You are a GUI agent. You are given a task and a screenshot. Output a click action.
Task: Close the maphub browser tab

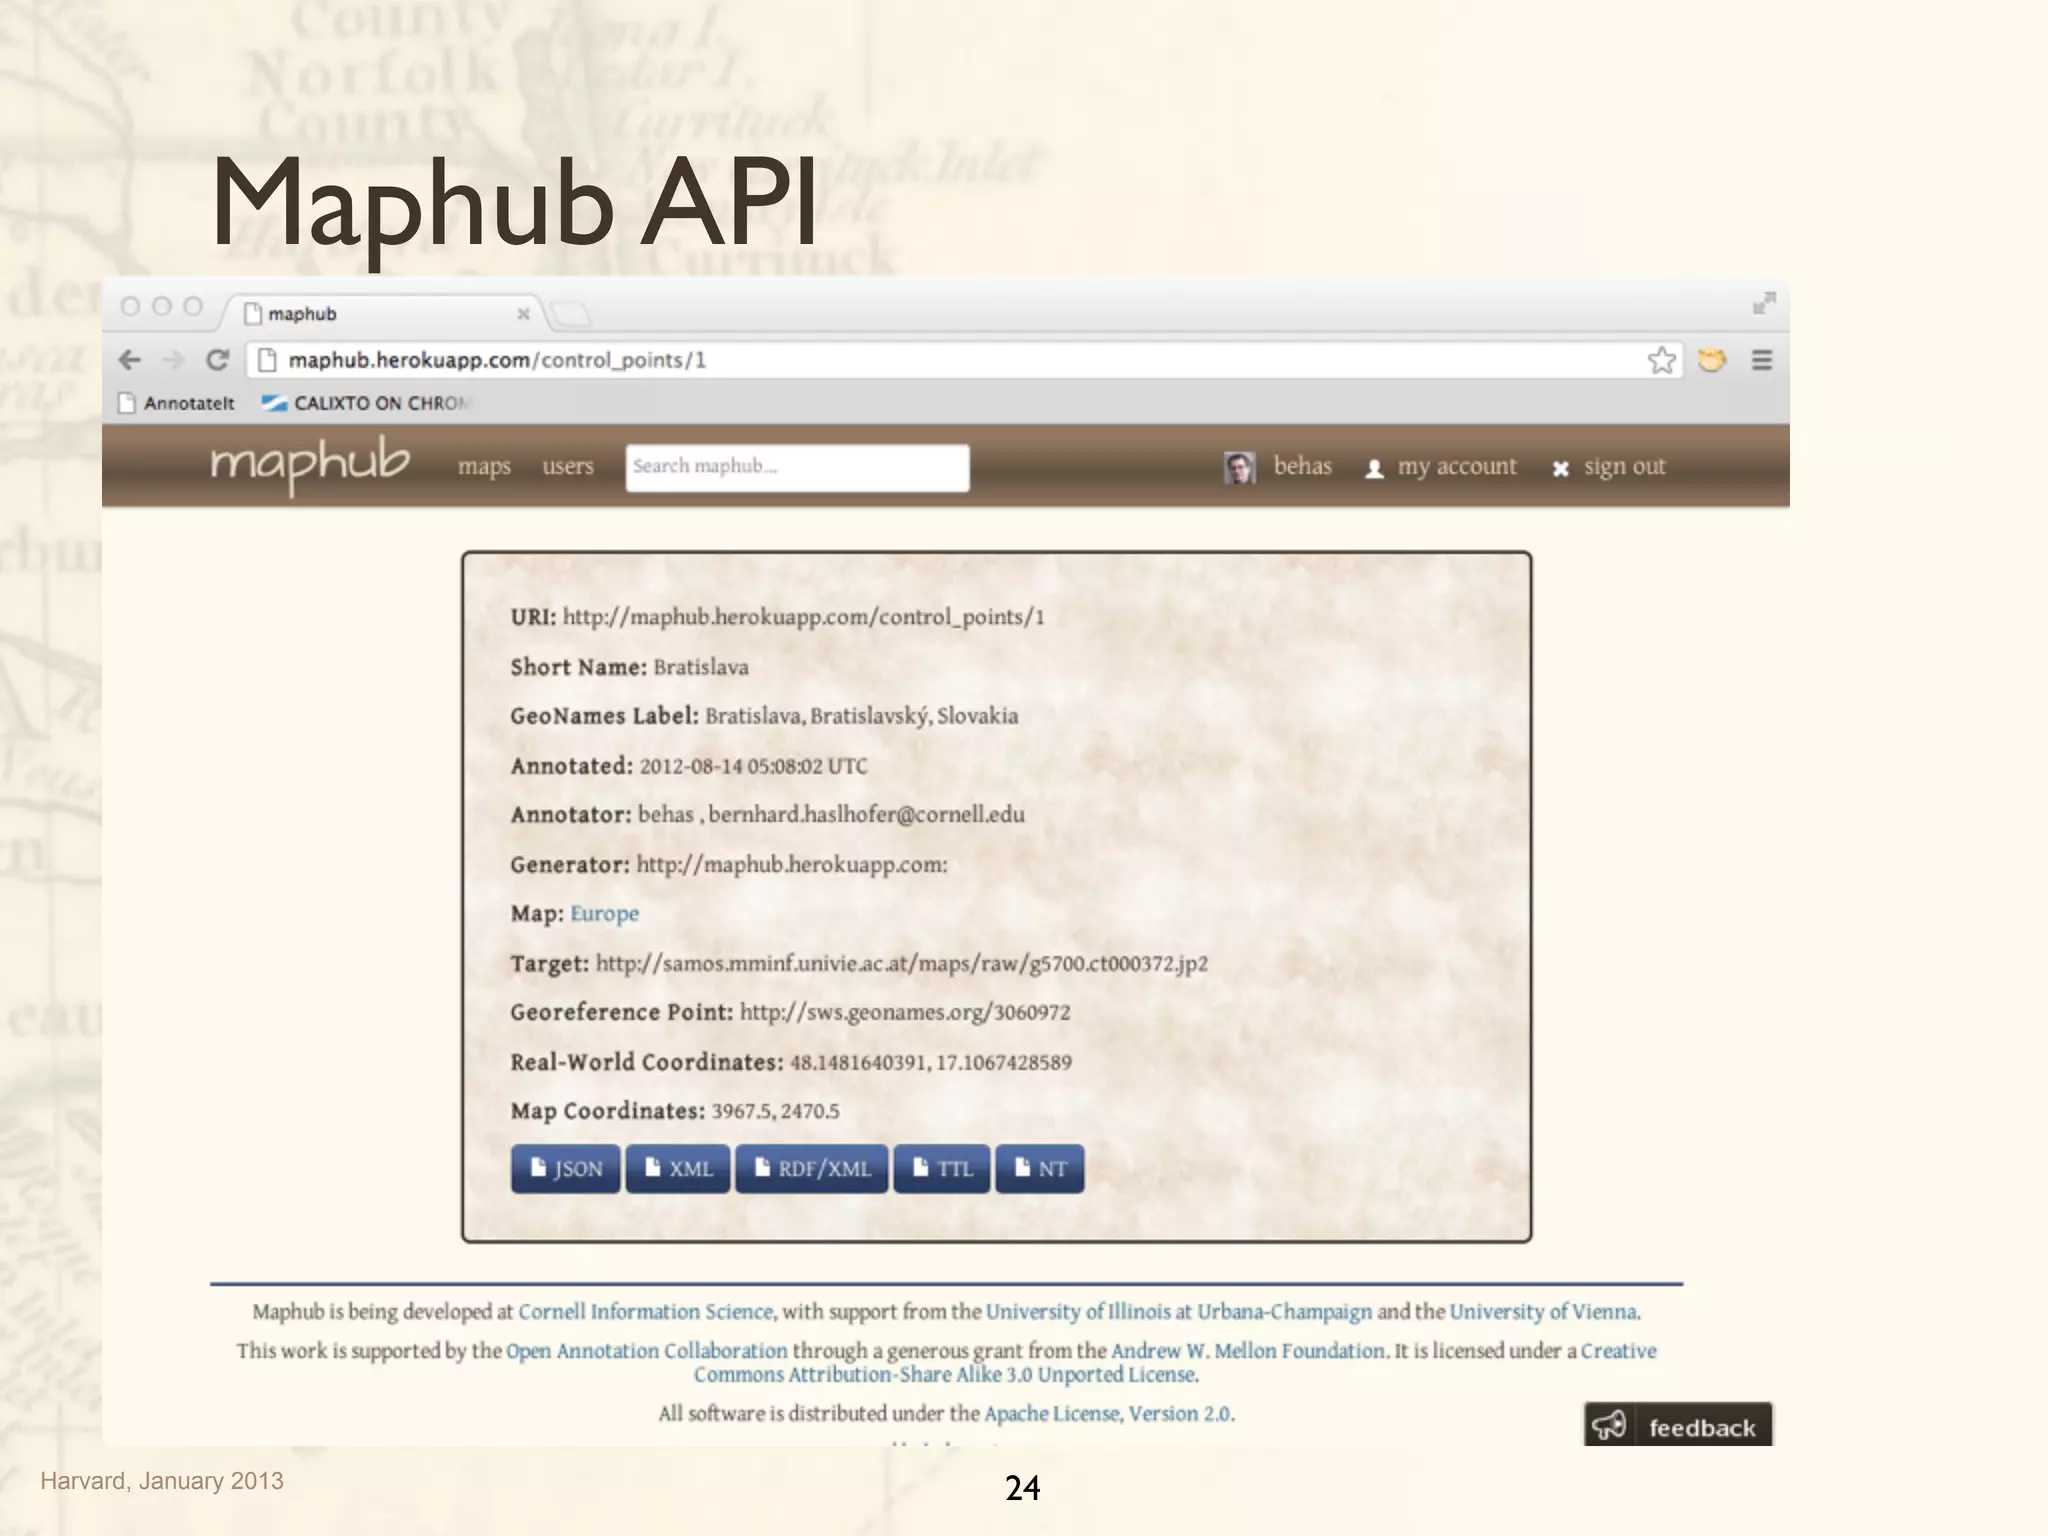[x=523, y=314]
